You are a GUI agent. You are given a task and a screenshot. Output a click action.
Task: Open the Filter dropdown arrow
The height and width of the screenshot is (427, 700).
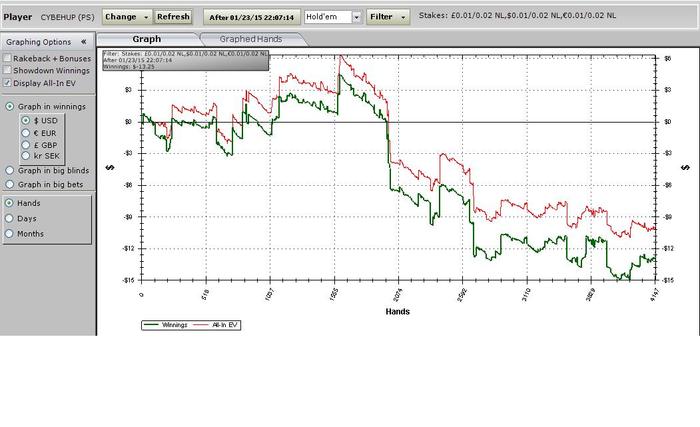coord(403,17)
